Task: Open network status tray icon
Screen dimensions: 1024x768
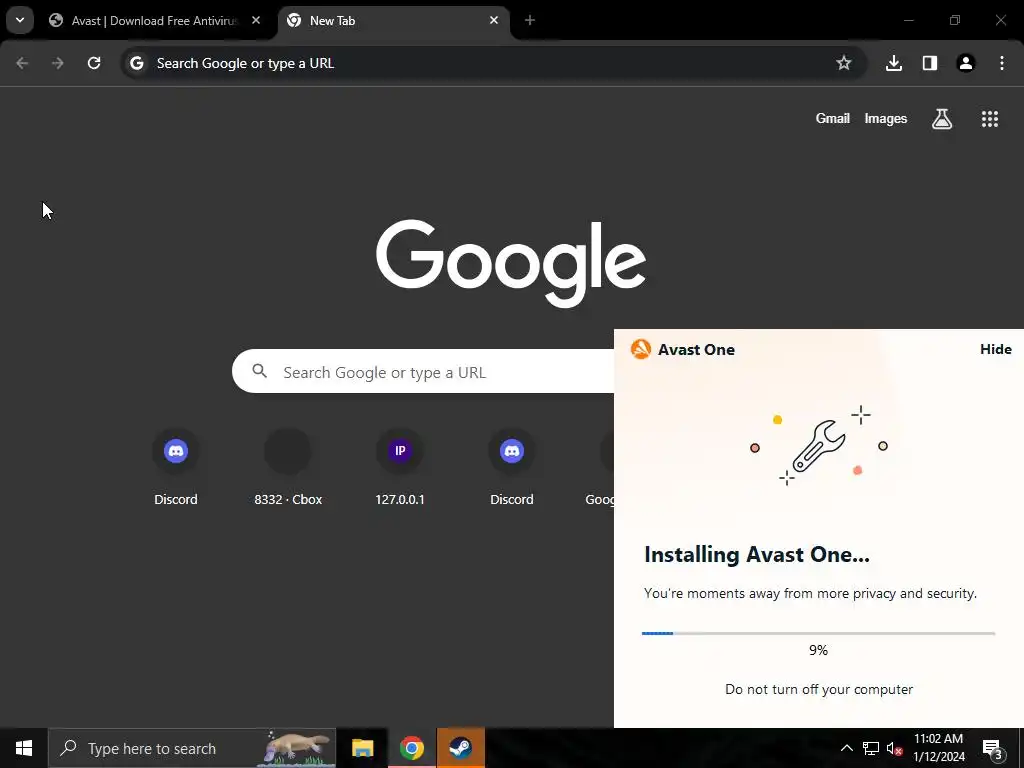Action: (x=871, y=748)
